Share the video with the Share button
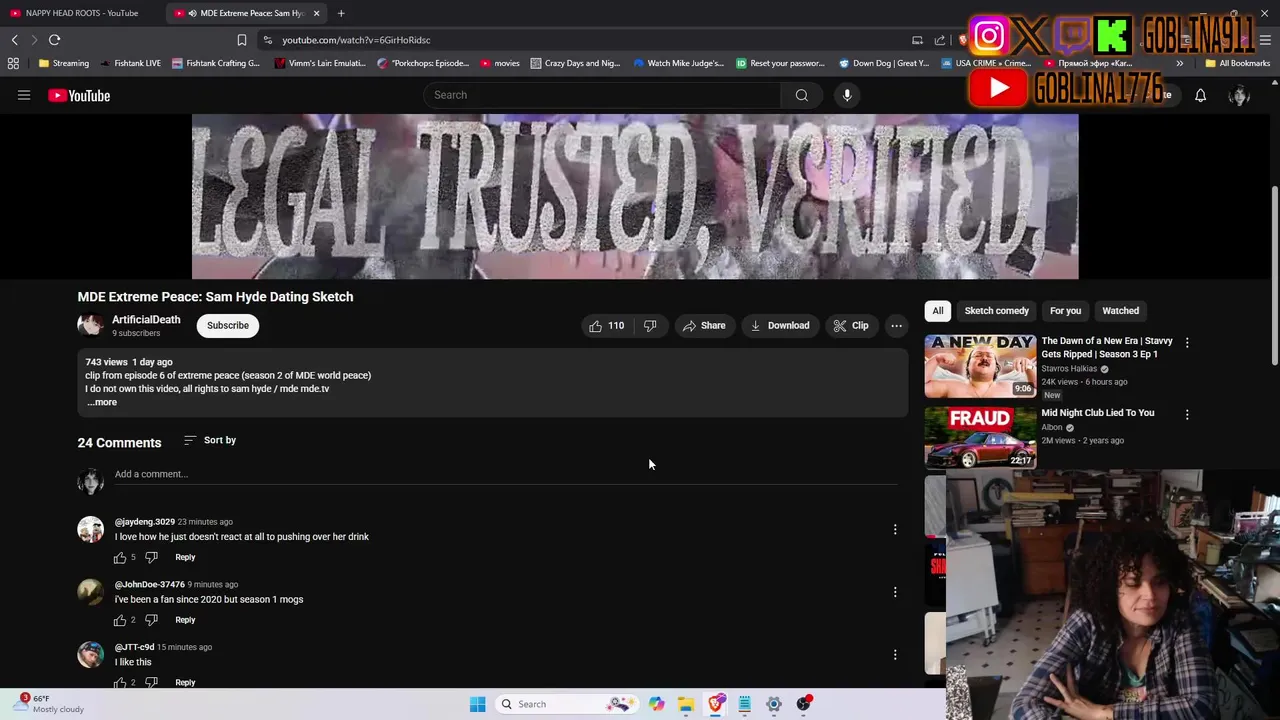The image size is (1280, 720). click(x=704, y=325)
